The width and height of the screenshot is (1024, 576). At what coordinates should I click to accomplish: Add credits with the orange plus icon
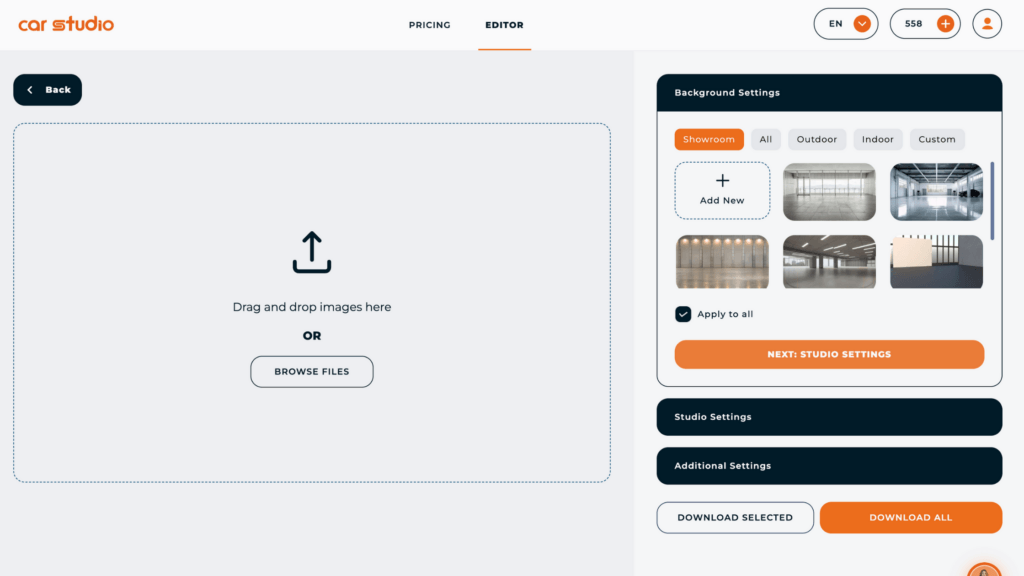pos(945,24)
